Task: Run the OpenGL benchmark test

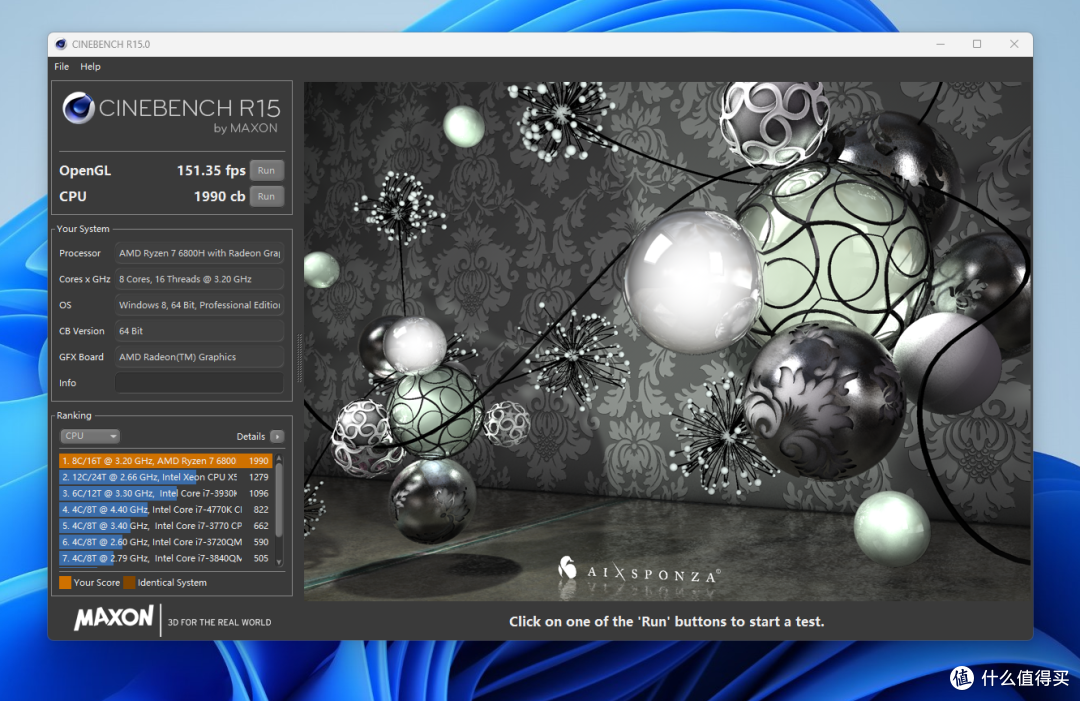Action: tap(266, 170)
